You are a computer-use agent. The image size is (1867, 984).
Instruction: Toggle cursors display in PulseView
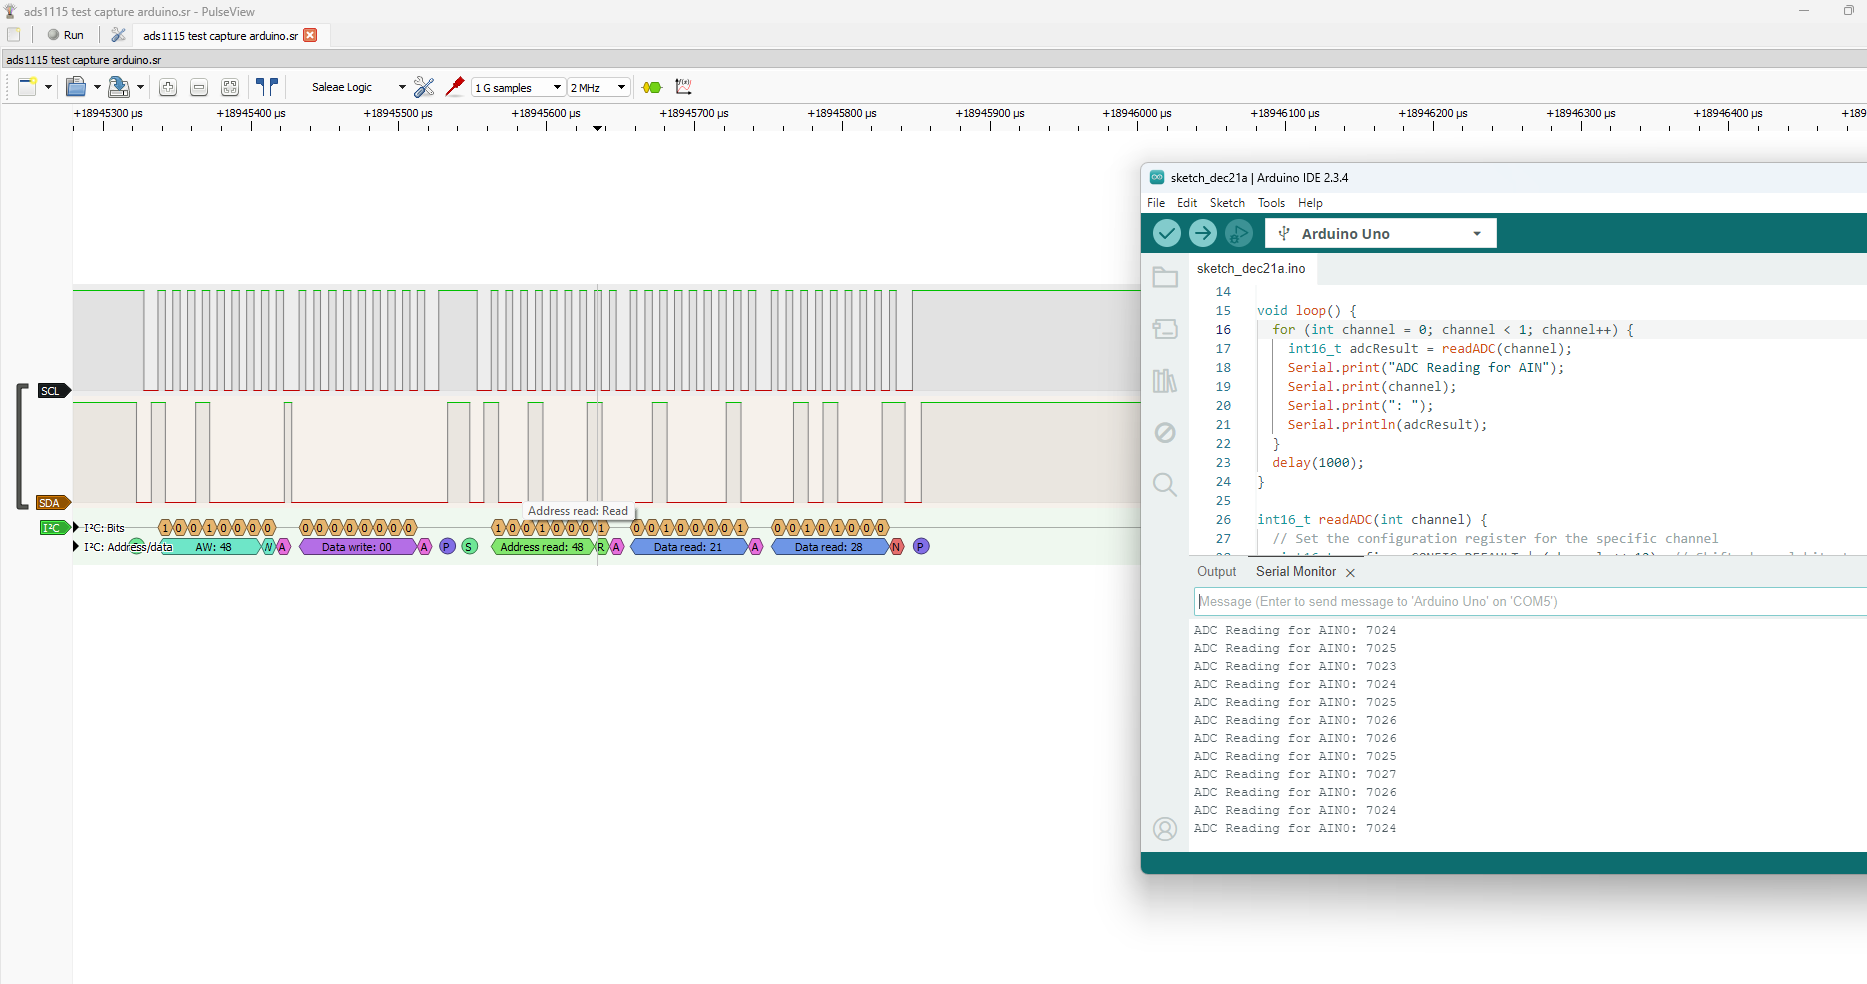click(x=267, y=87)
